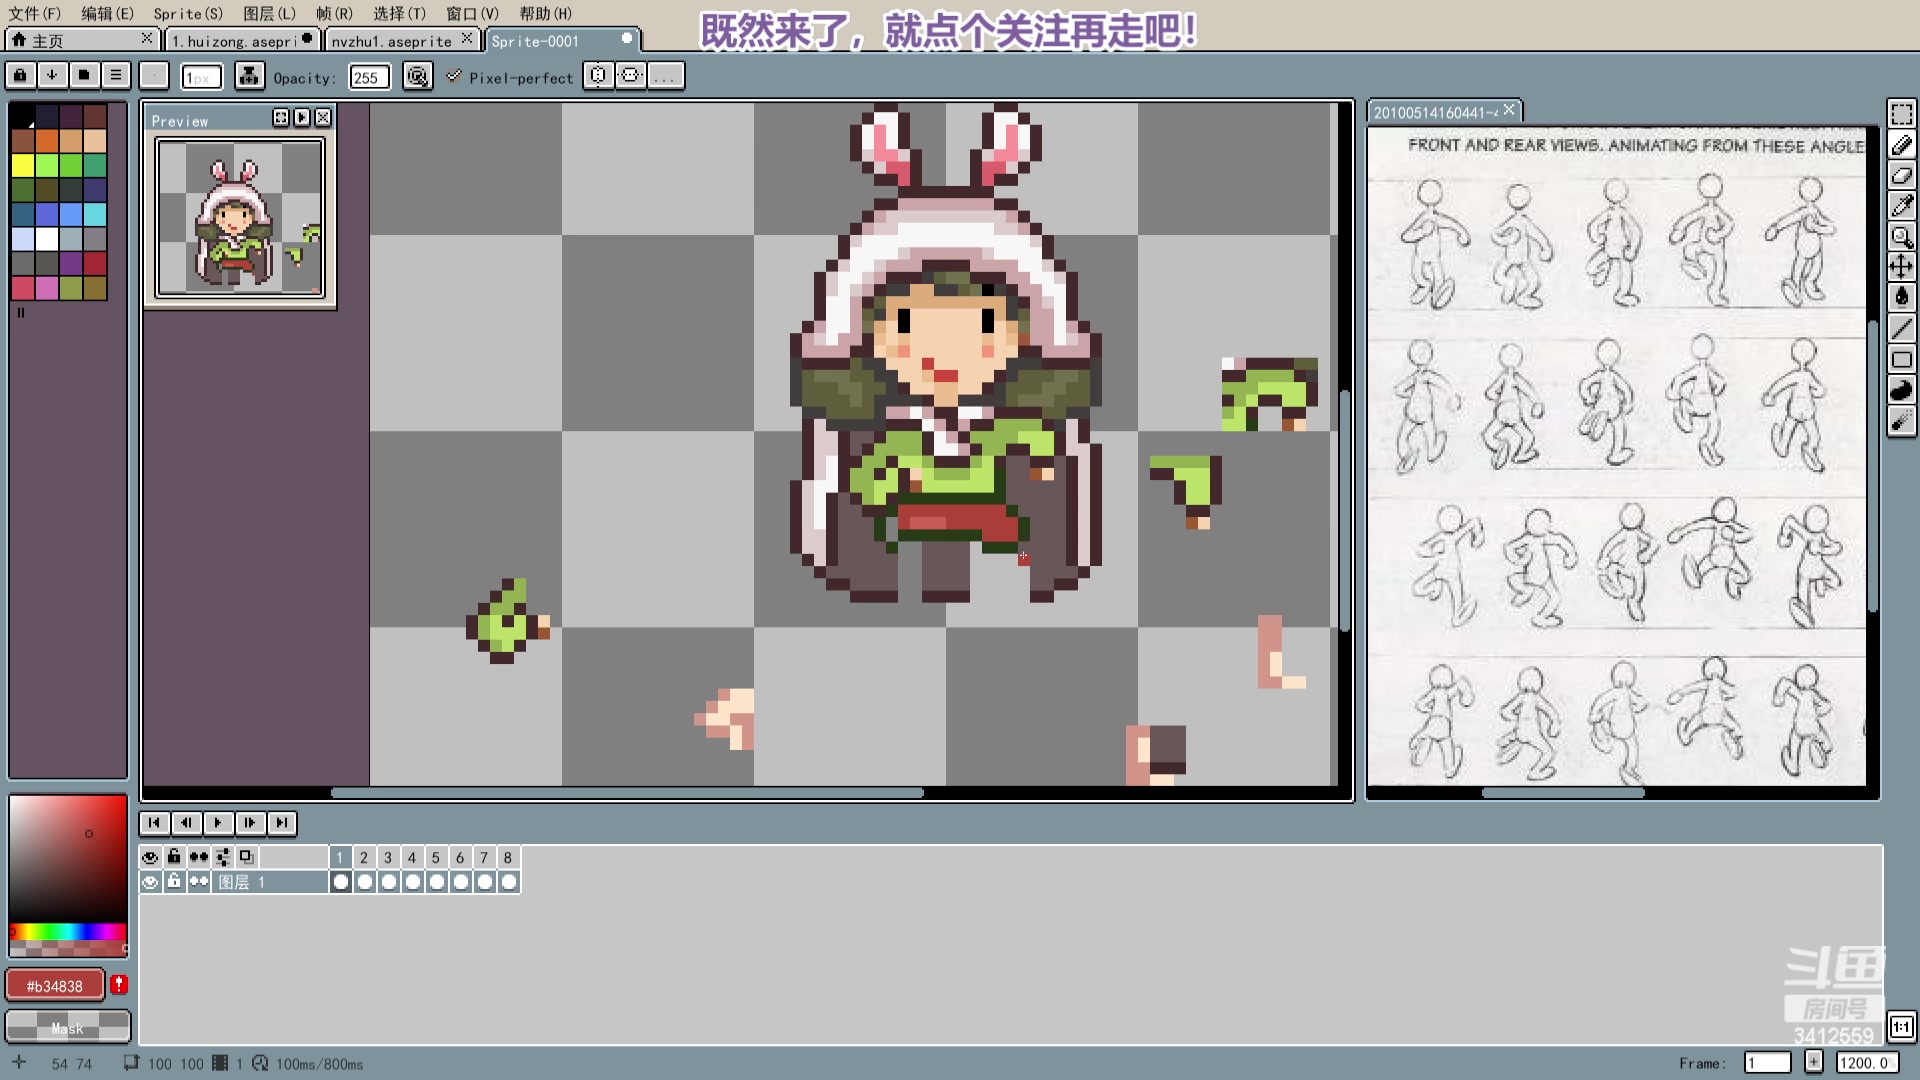This screenshot has height=1080, width=1920.
Task: Open the dynamics options icon
Action: click(x=418, y=76)
